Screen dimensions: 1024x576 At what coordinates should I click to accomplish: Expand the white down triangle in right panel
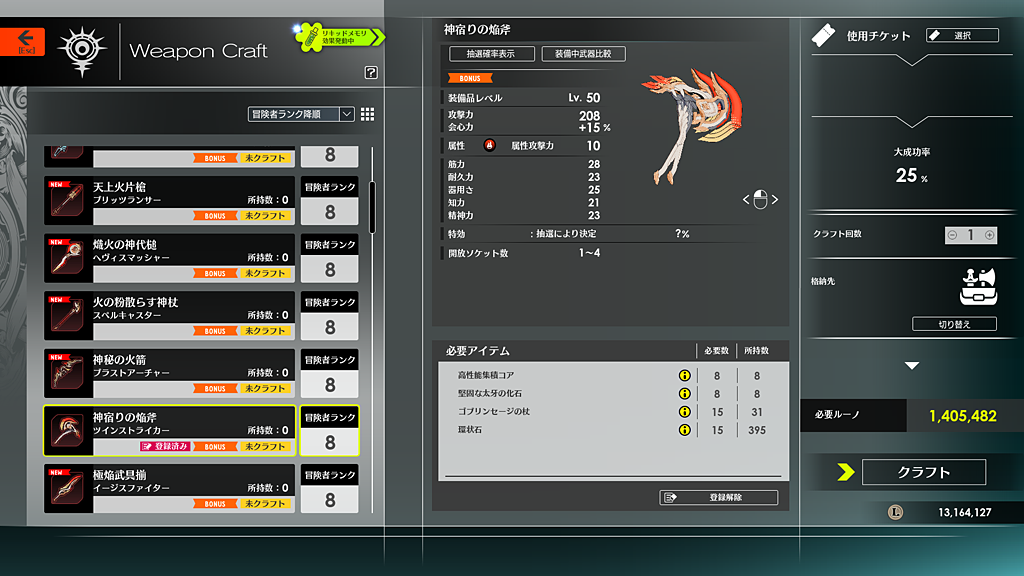pyautogui.click(x=912, y=366)
